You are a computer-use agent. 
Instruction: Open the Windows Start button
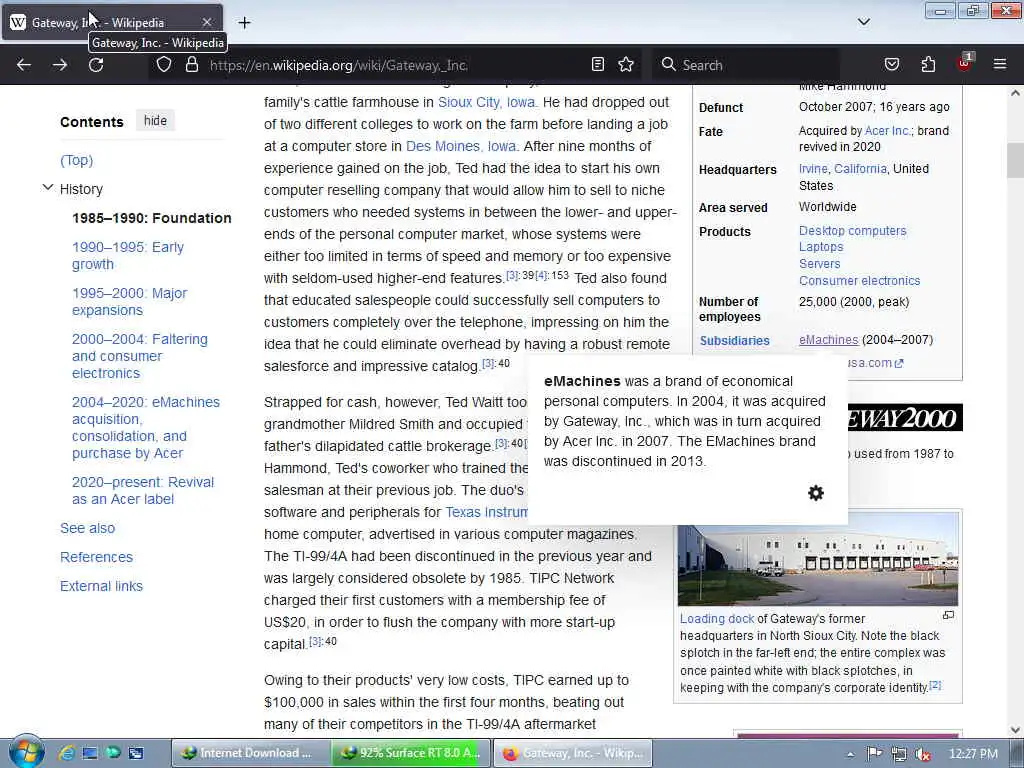26,752
